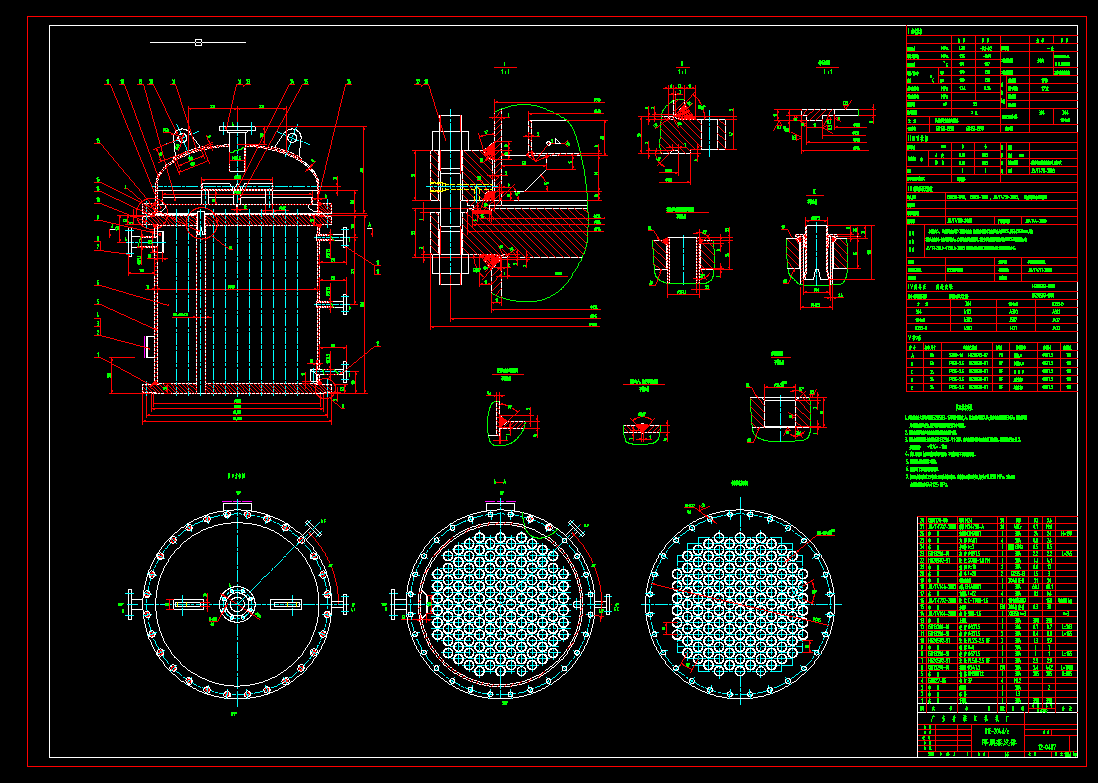Screen dimensions: 1098x783
Task: Select the design data table at top right
Action: click(992, 209)
